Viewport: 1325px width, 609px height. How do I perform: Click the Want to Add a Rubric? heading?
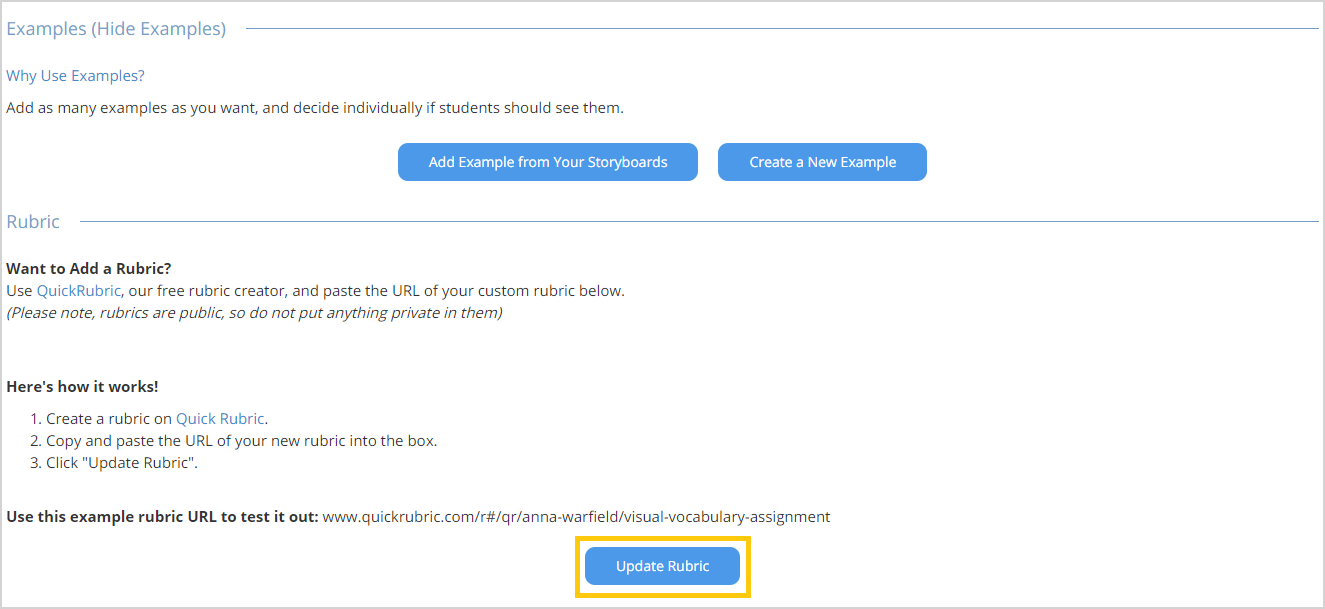click(x=89, y=268)
